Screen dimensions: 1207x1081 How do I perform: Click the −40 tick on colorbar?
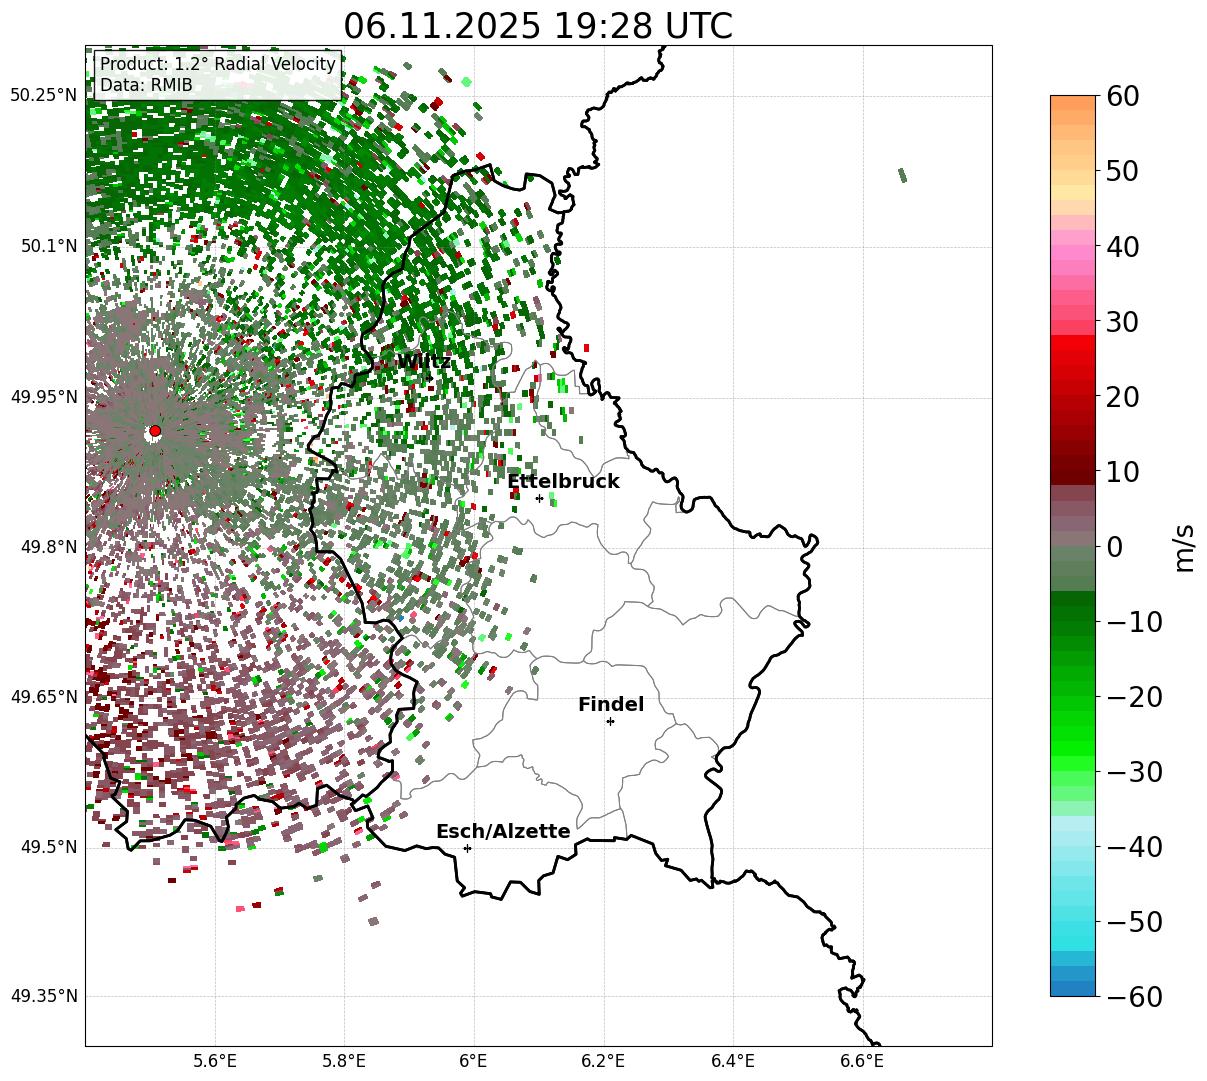click(x=1134, y=846)
